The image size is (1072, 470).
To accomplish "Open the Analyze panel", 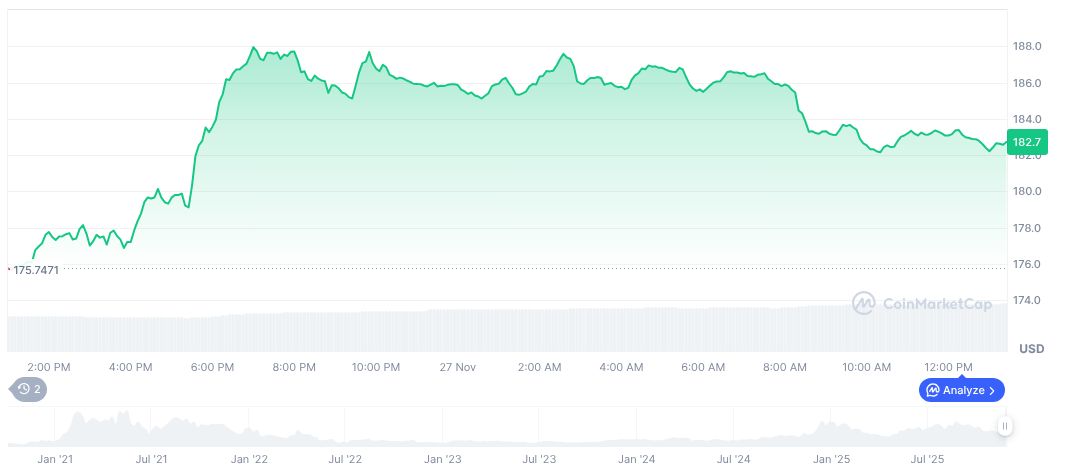I will pos(962,390).
